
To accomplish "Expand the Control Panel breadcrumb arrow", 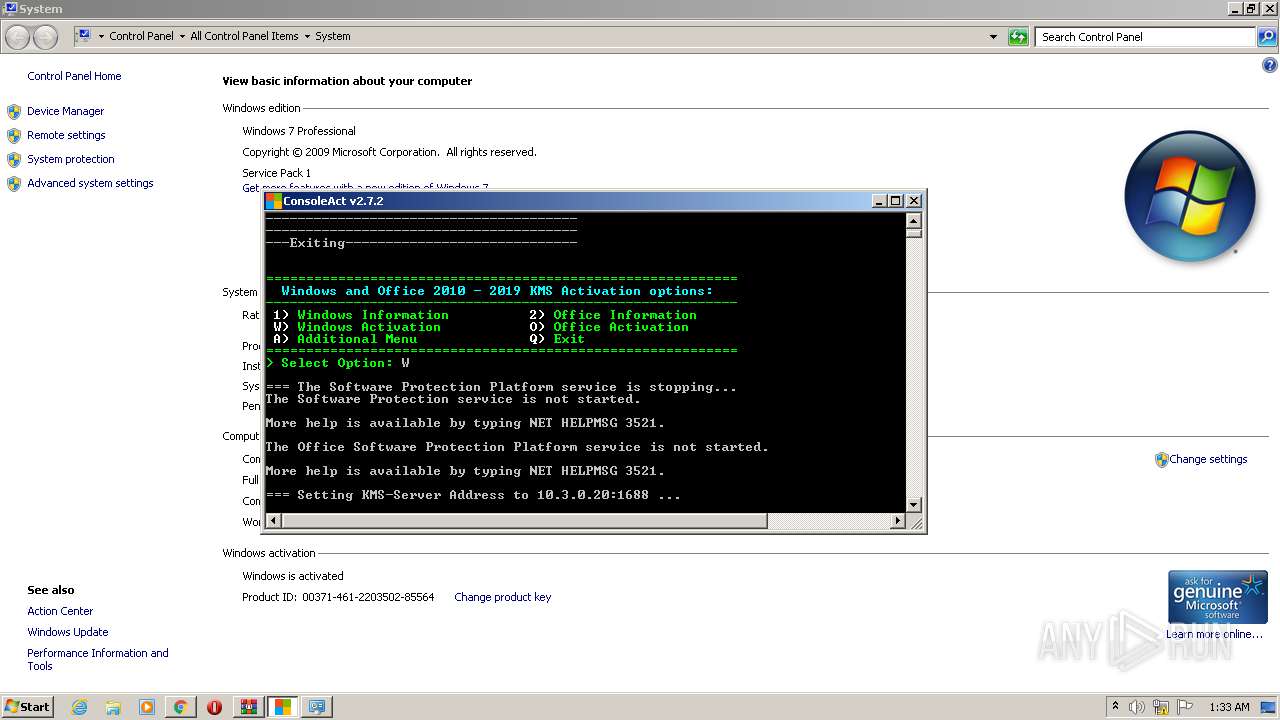I will (182, 36).
